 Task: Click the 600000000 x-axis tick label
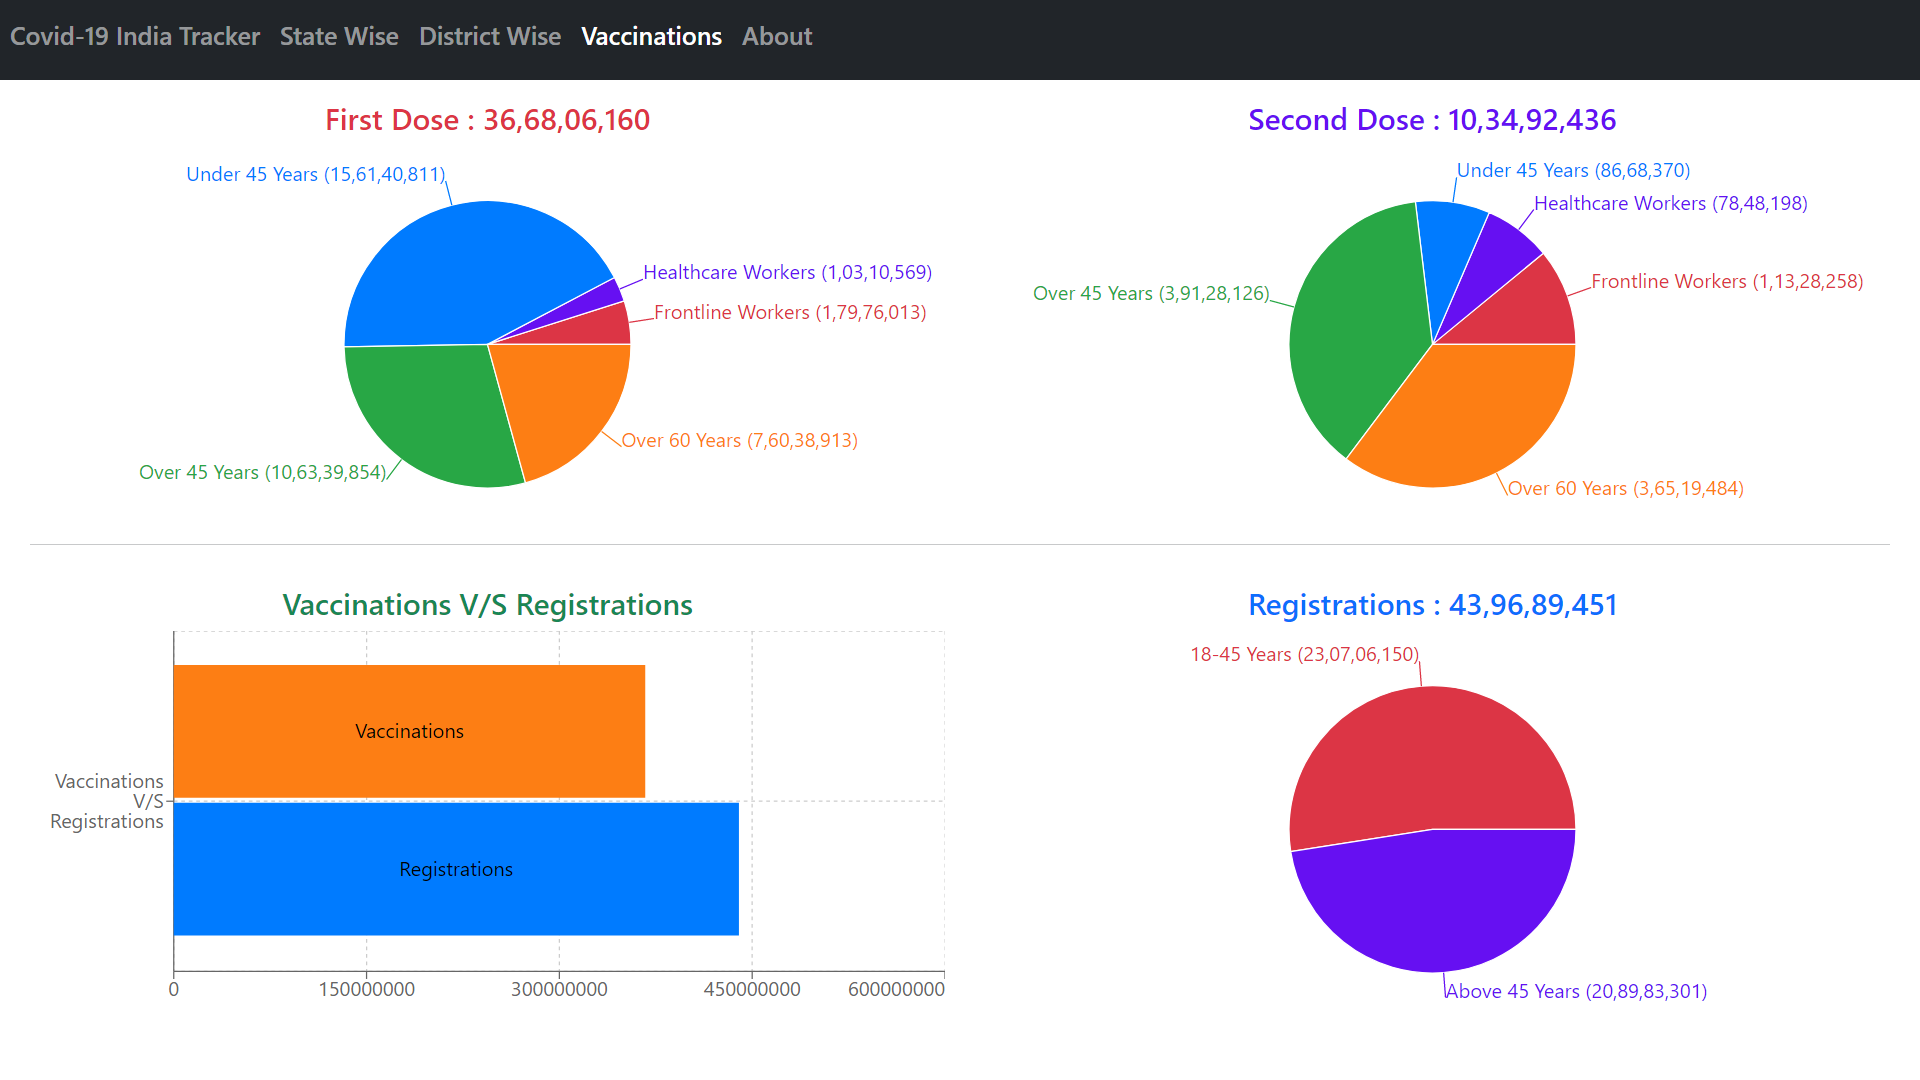[896, 989]
